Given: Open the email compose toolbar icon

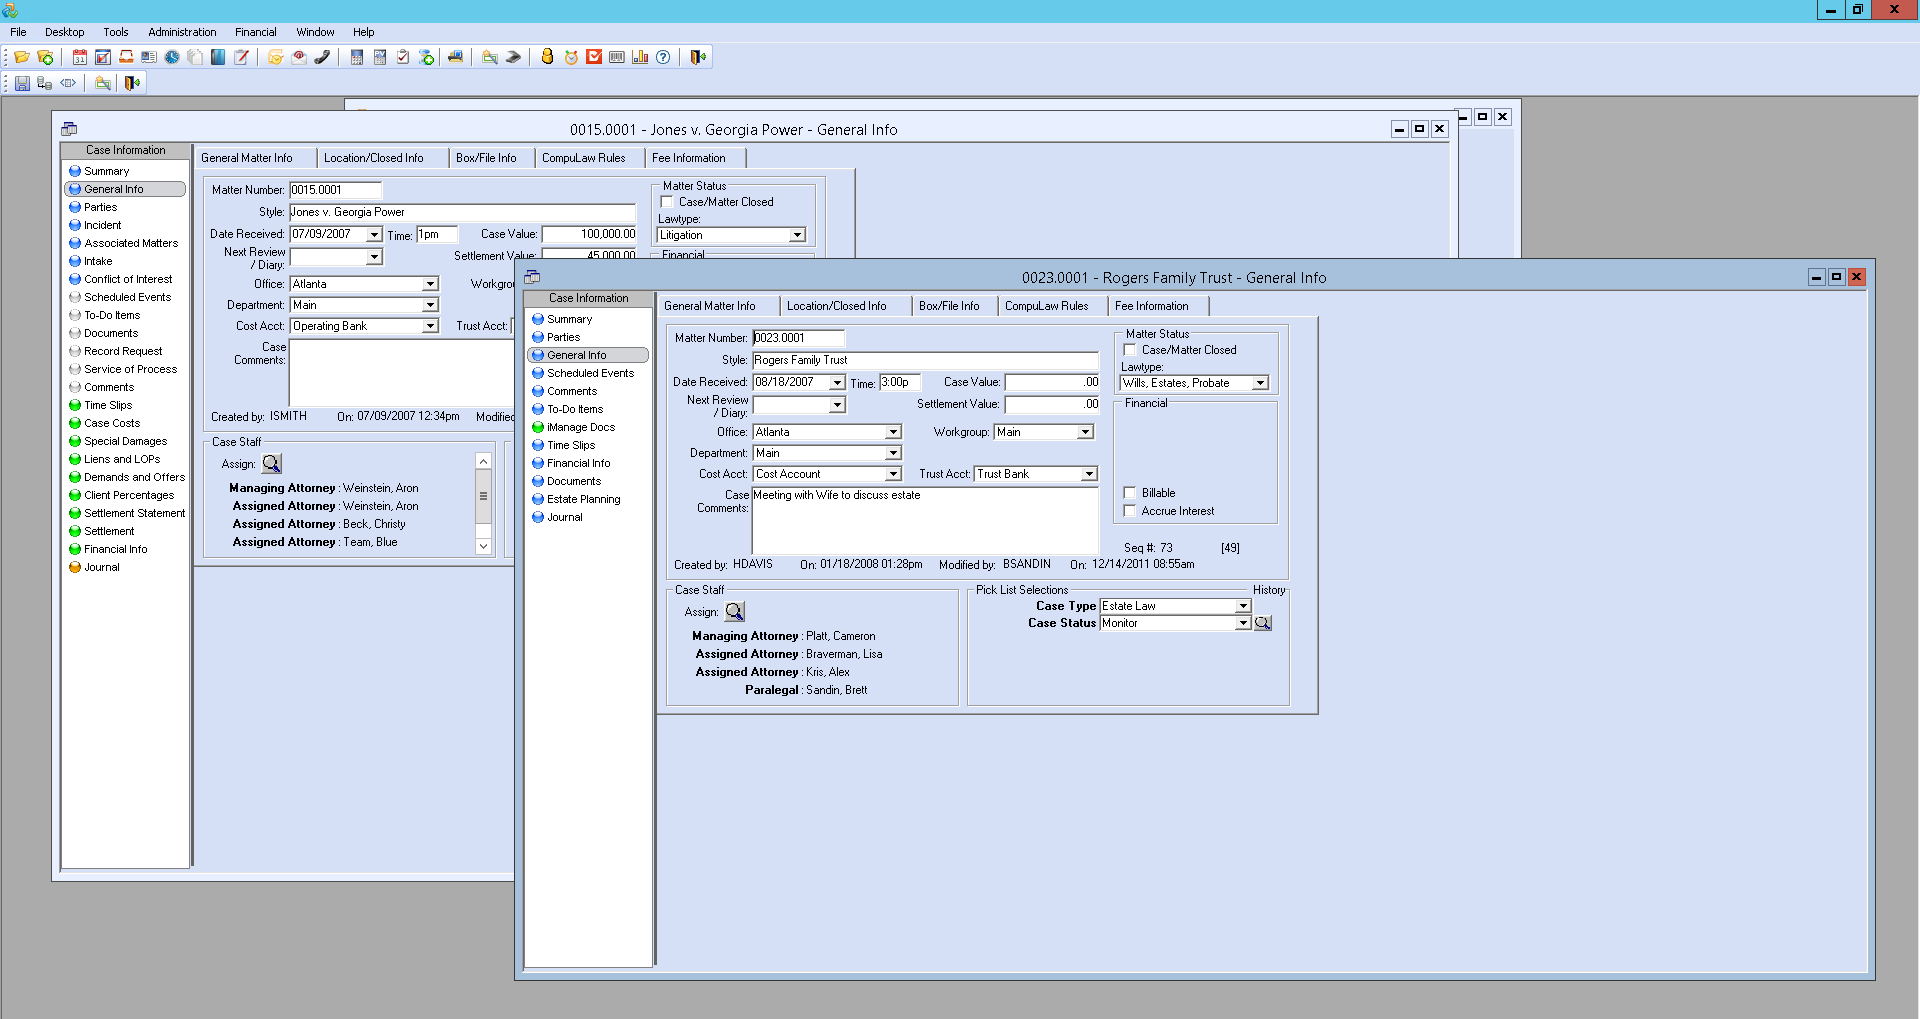Looking at the screenshot, I should click(x=298, y=57).
